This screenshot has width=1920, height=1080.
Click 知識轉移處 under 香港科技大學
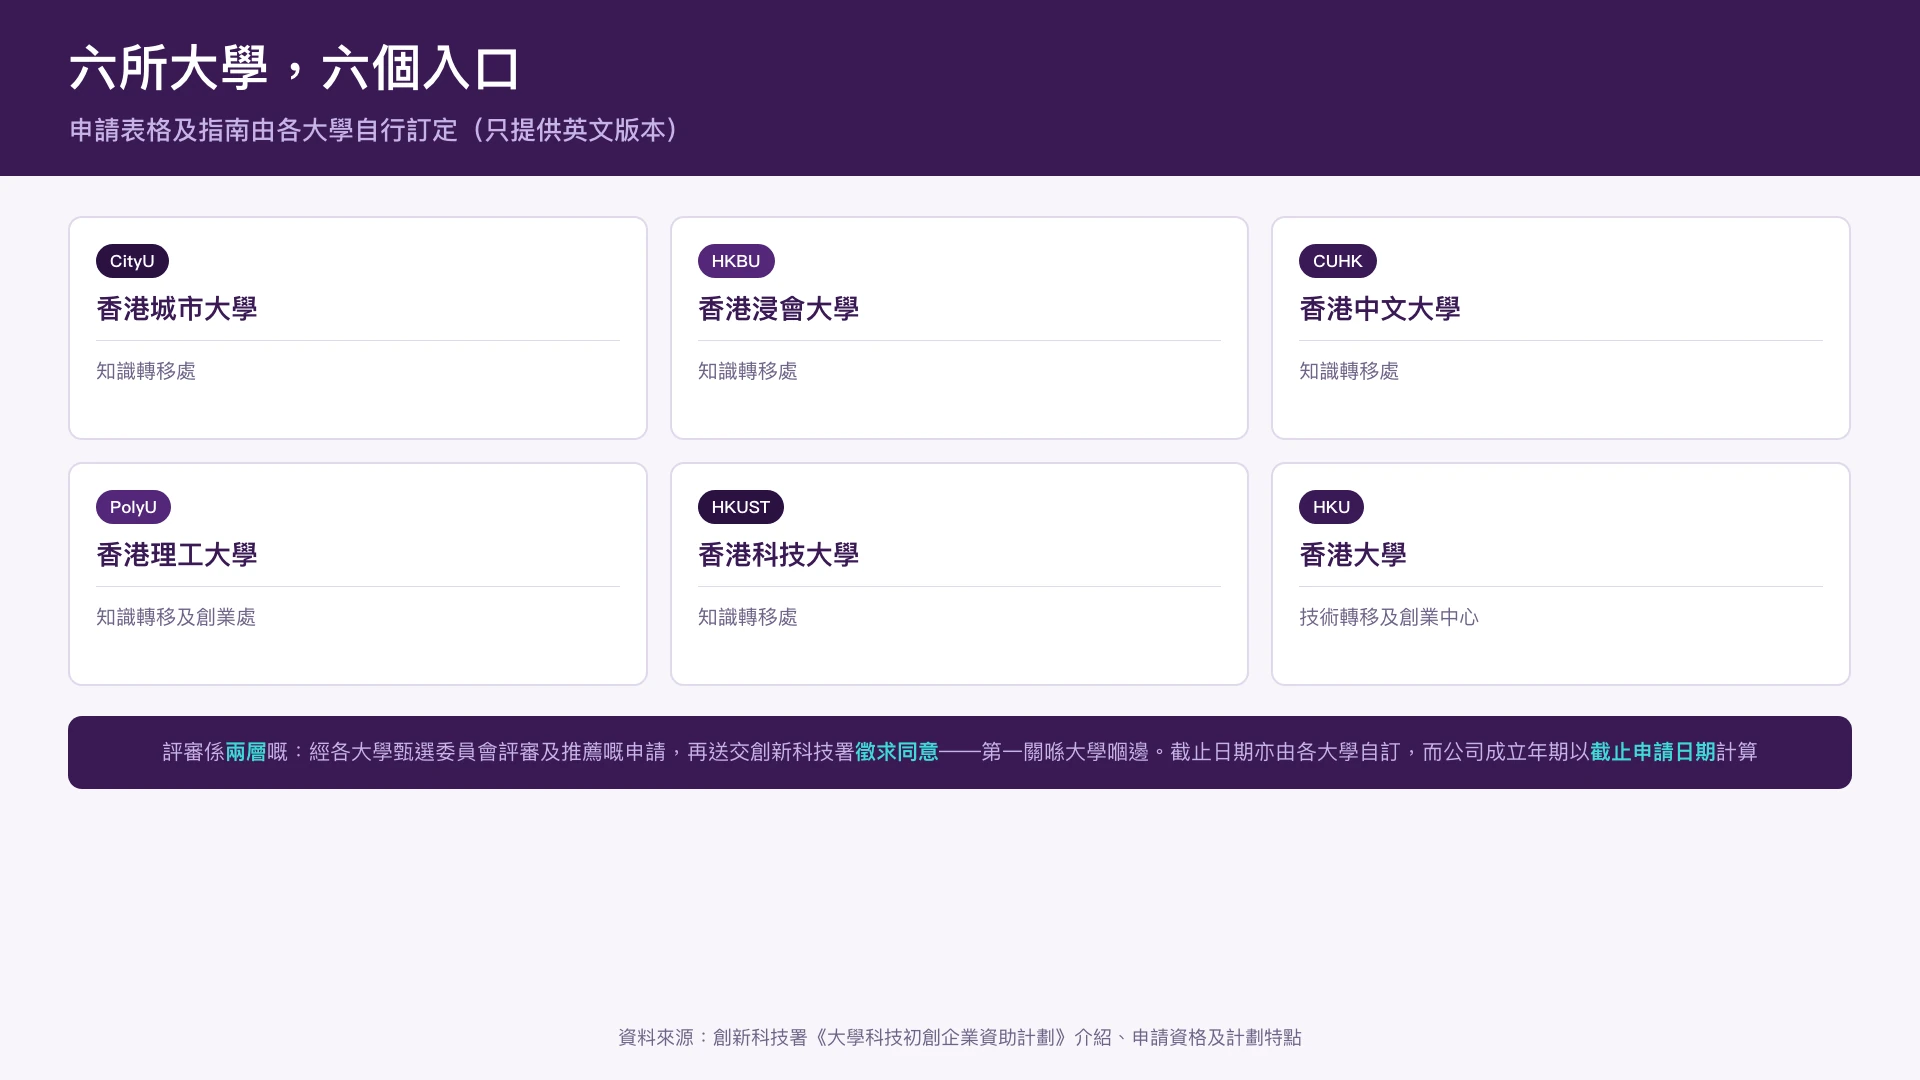747,617
